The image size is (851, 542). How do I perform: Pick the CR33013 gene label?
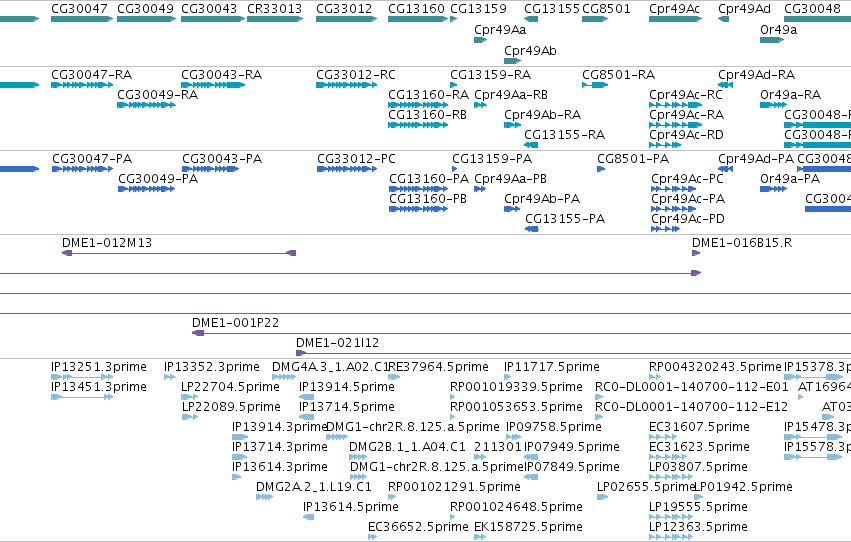tap(275, 9)
